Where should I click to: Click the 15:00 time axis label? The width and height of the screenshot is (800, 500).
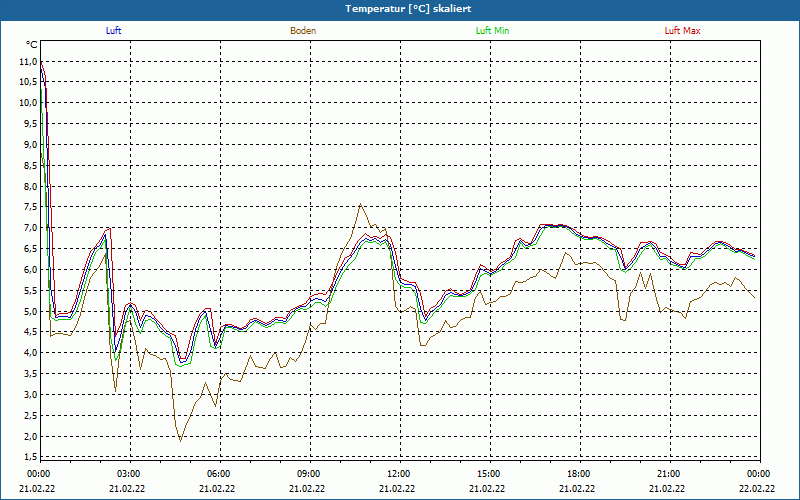coord(489,474)
